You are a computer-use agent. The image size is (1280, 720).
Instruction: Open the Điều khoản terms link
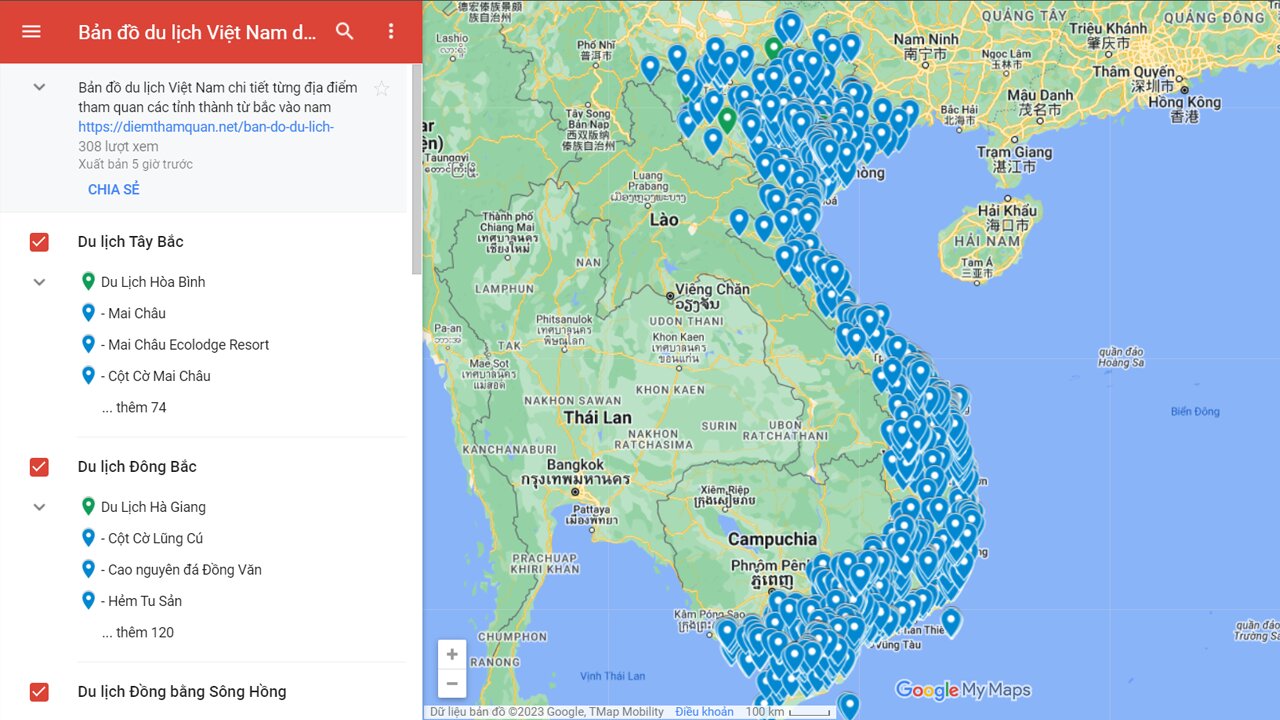704,712
